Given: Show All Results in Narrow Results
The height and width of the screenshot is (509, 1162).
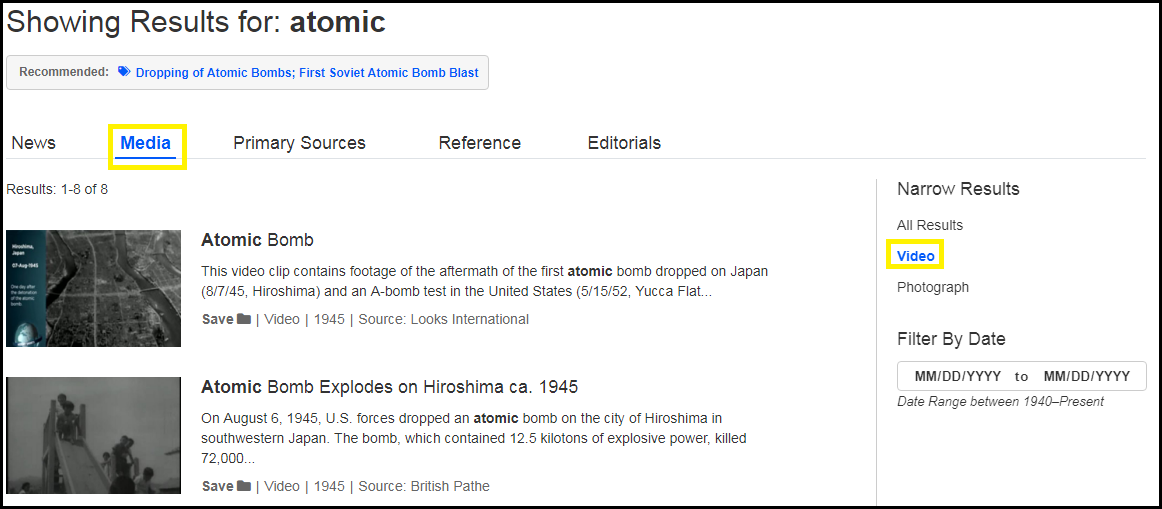Looking at the screenshot, I should click(x=930, y=225).
